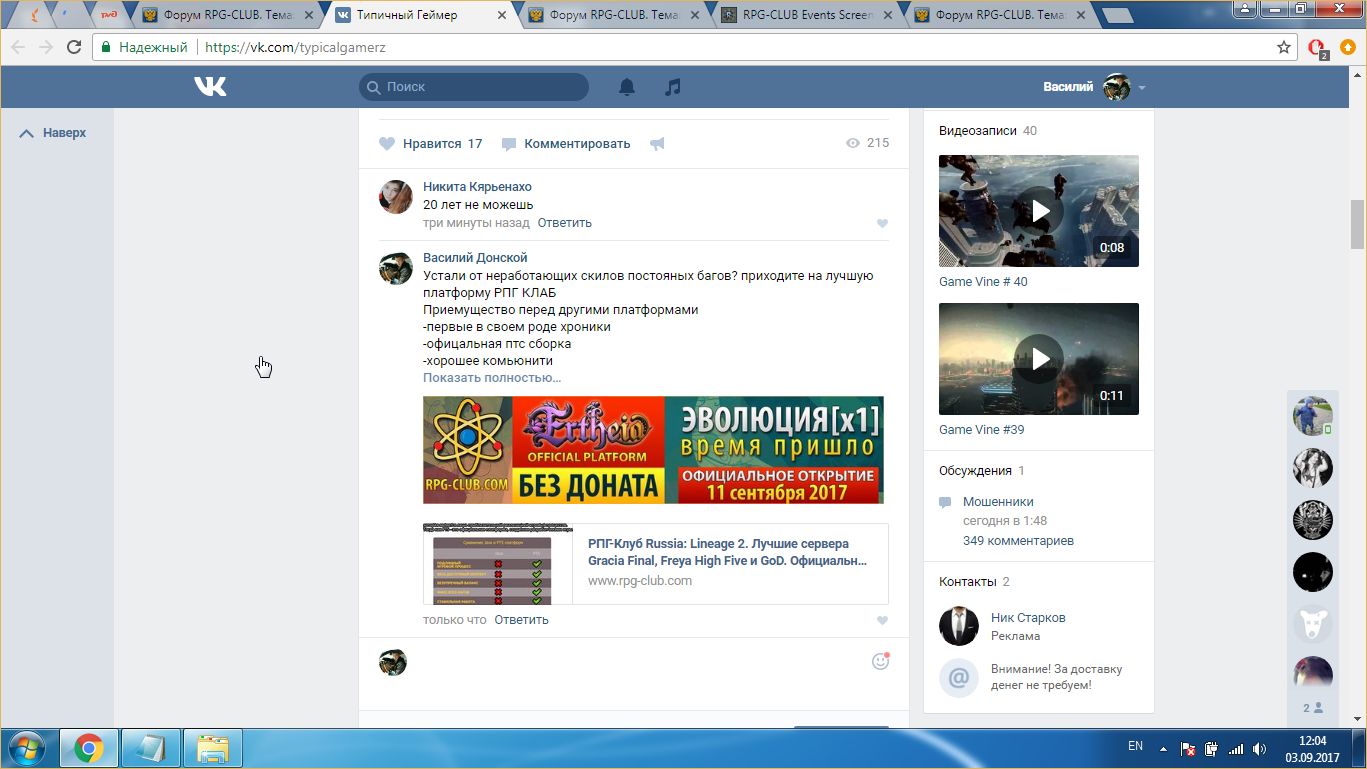Click 349 комментариев text

point(1018,541)
